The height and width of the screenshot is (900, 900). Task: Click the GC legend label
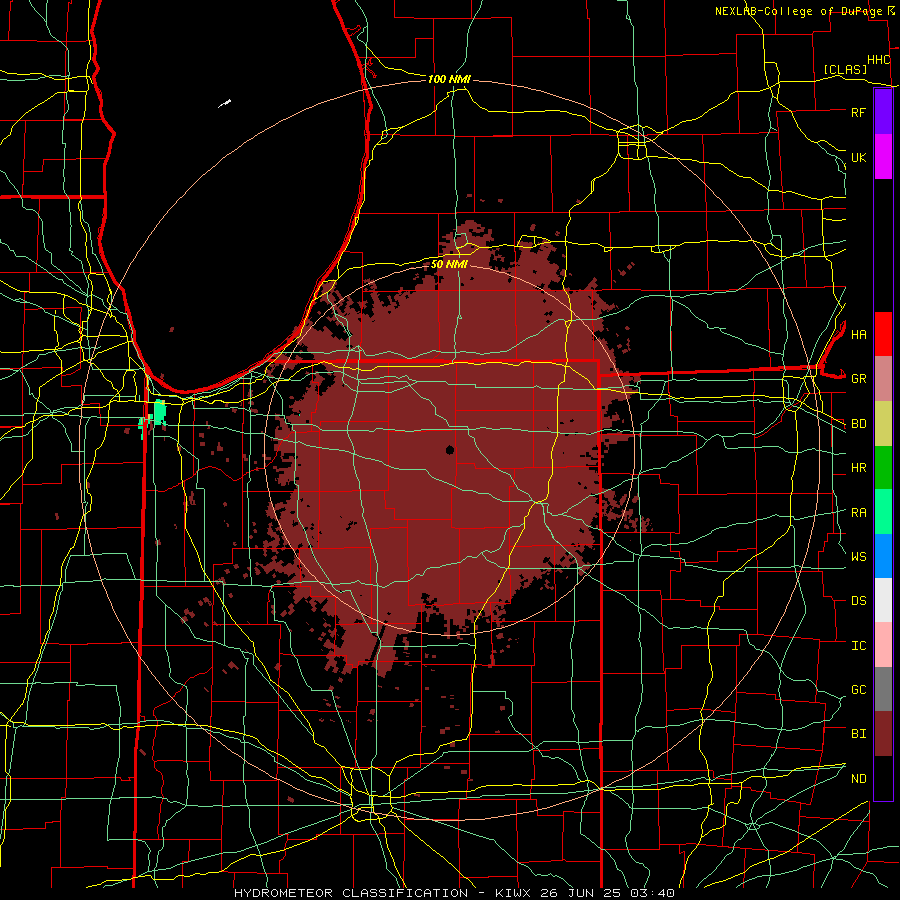pyautogui.click(x=858, y=690)
